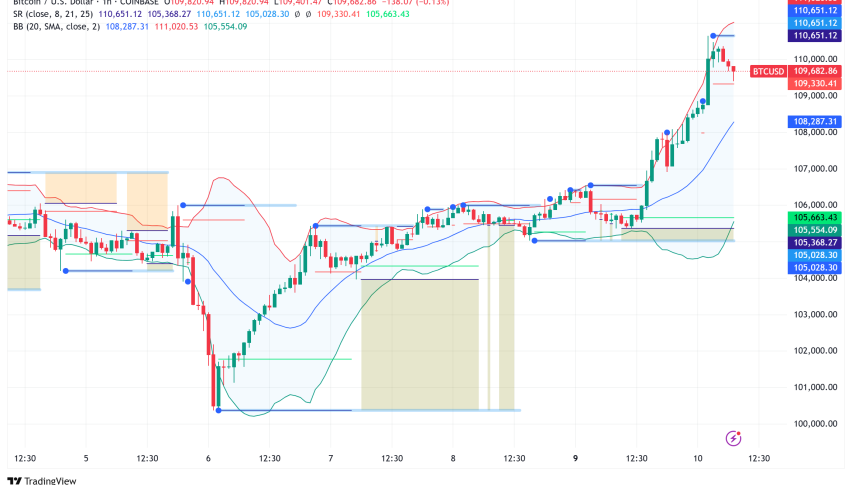Click the dark blue 105,368.27 axis label
The width and height of the screenshot is (852, 485).
pyautogui.click(x=815, y=243)
